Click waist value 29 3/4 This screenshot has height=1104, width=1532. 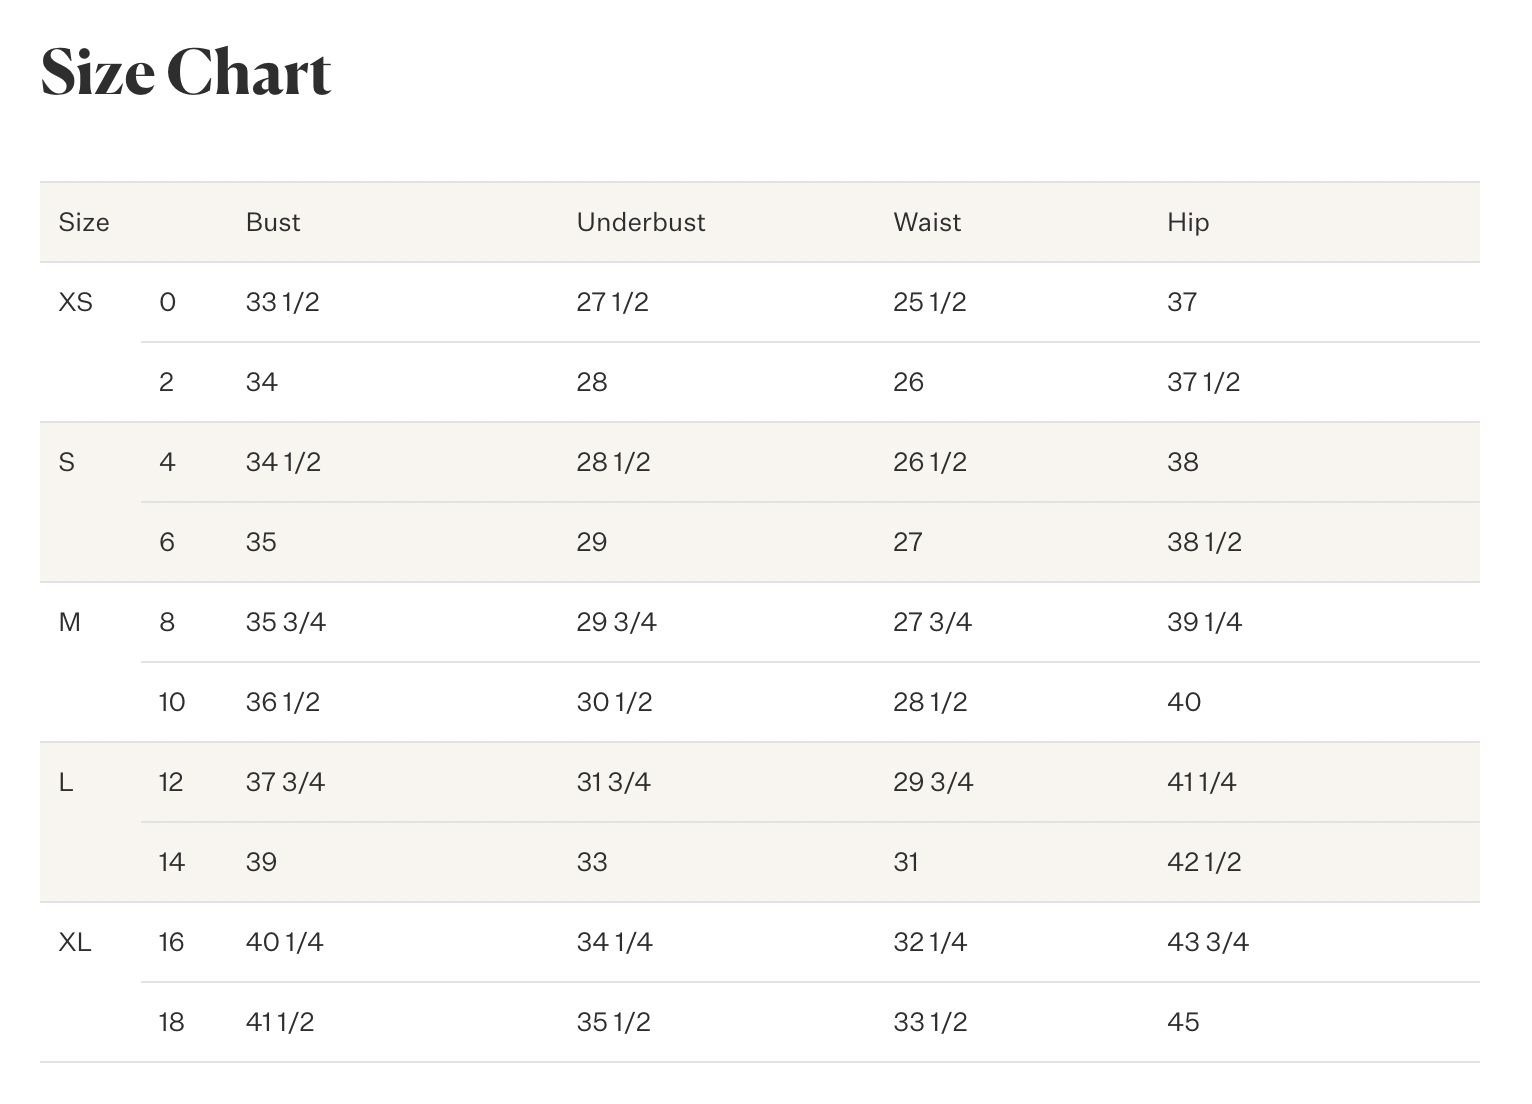(x=933, y=782)
